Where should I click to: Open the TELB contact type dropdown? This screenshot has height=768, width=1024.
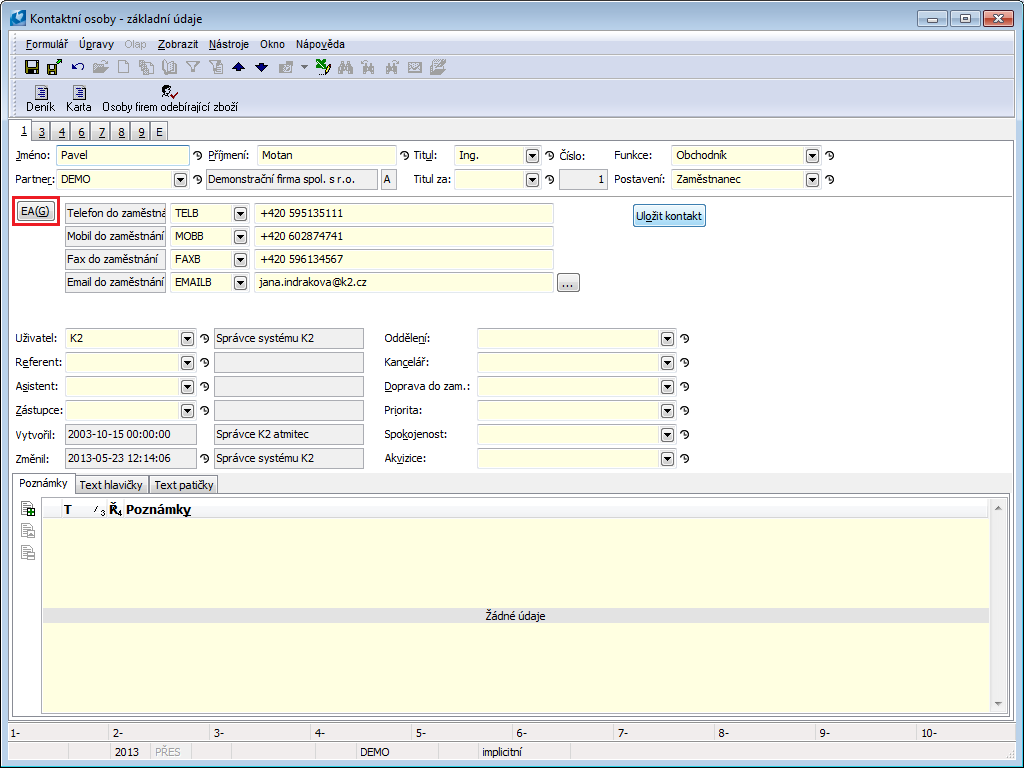coord(240,214)
